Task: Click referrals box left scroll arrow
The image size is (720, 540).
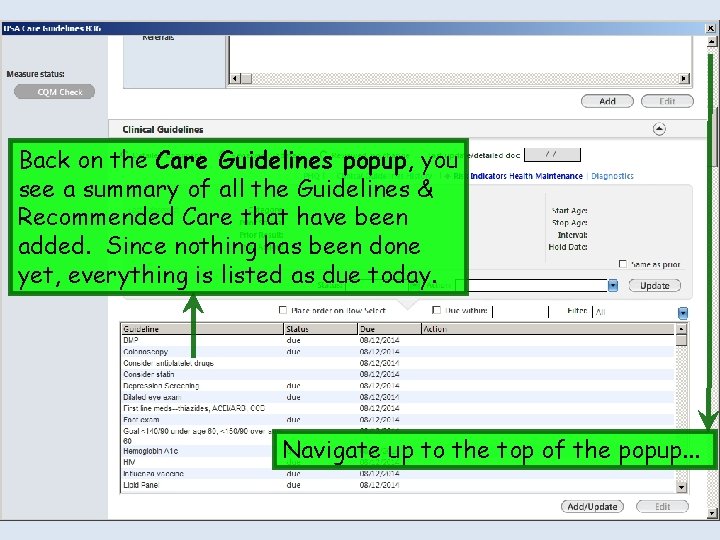Action: tap(235, 79)
